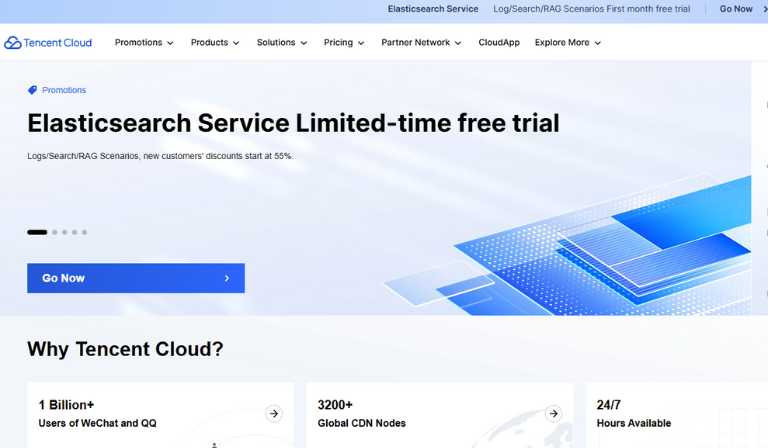Expand the Promotions menu chevron
Viewport: 768px width, 448px height.
[x=170, y=43]
